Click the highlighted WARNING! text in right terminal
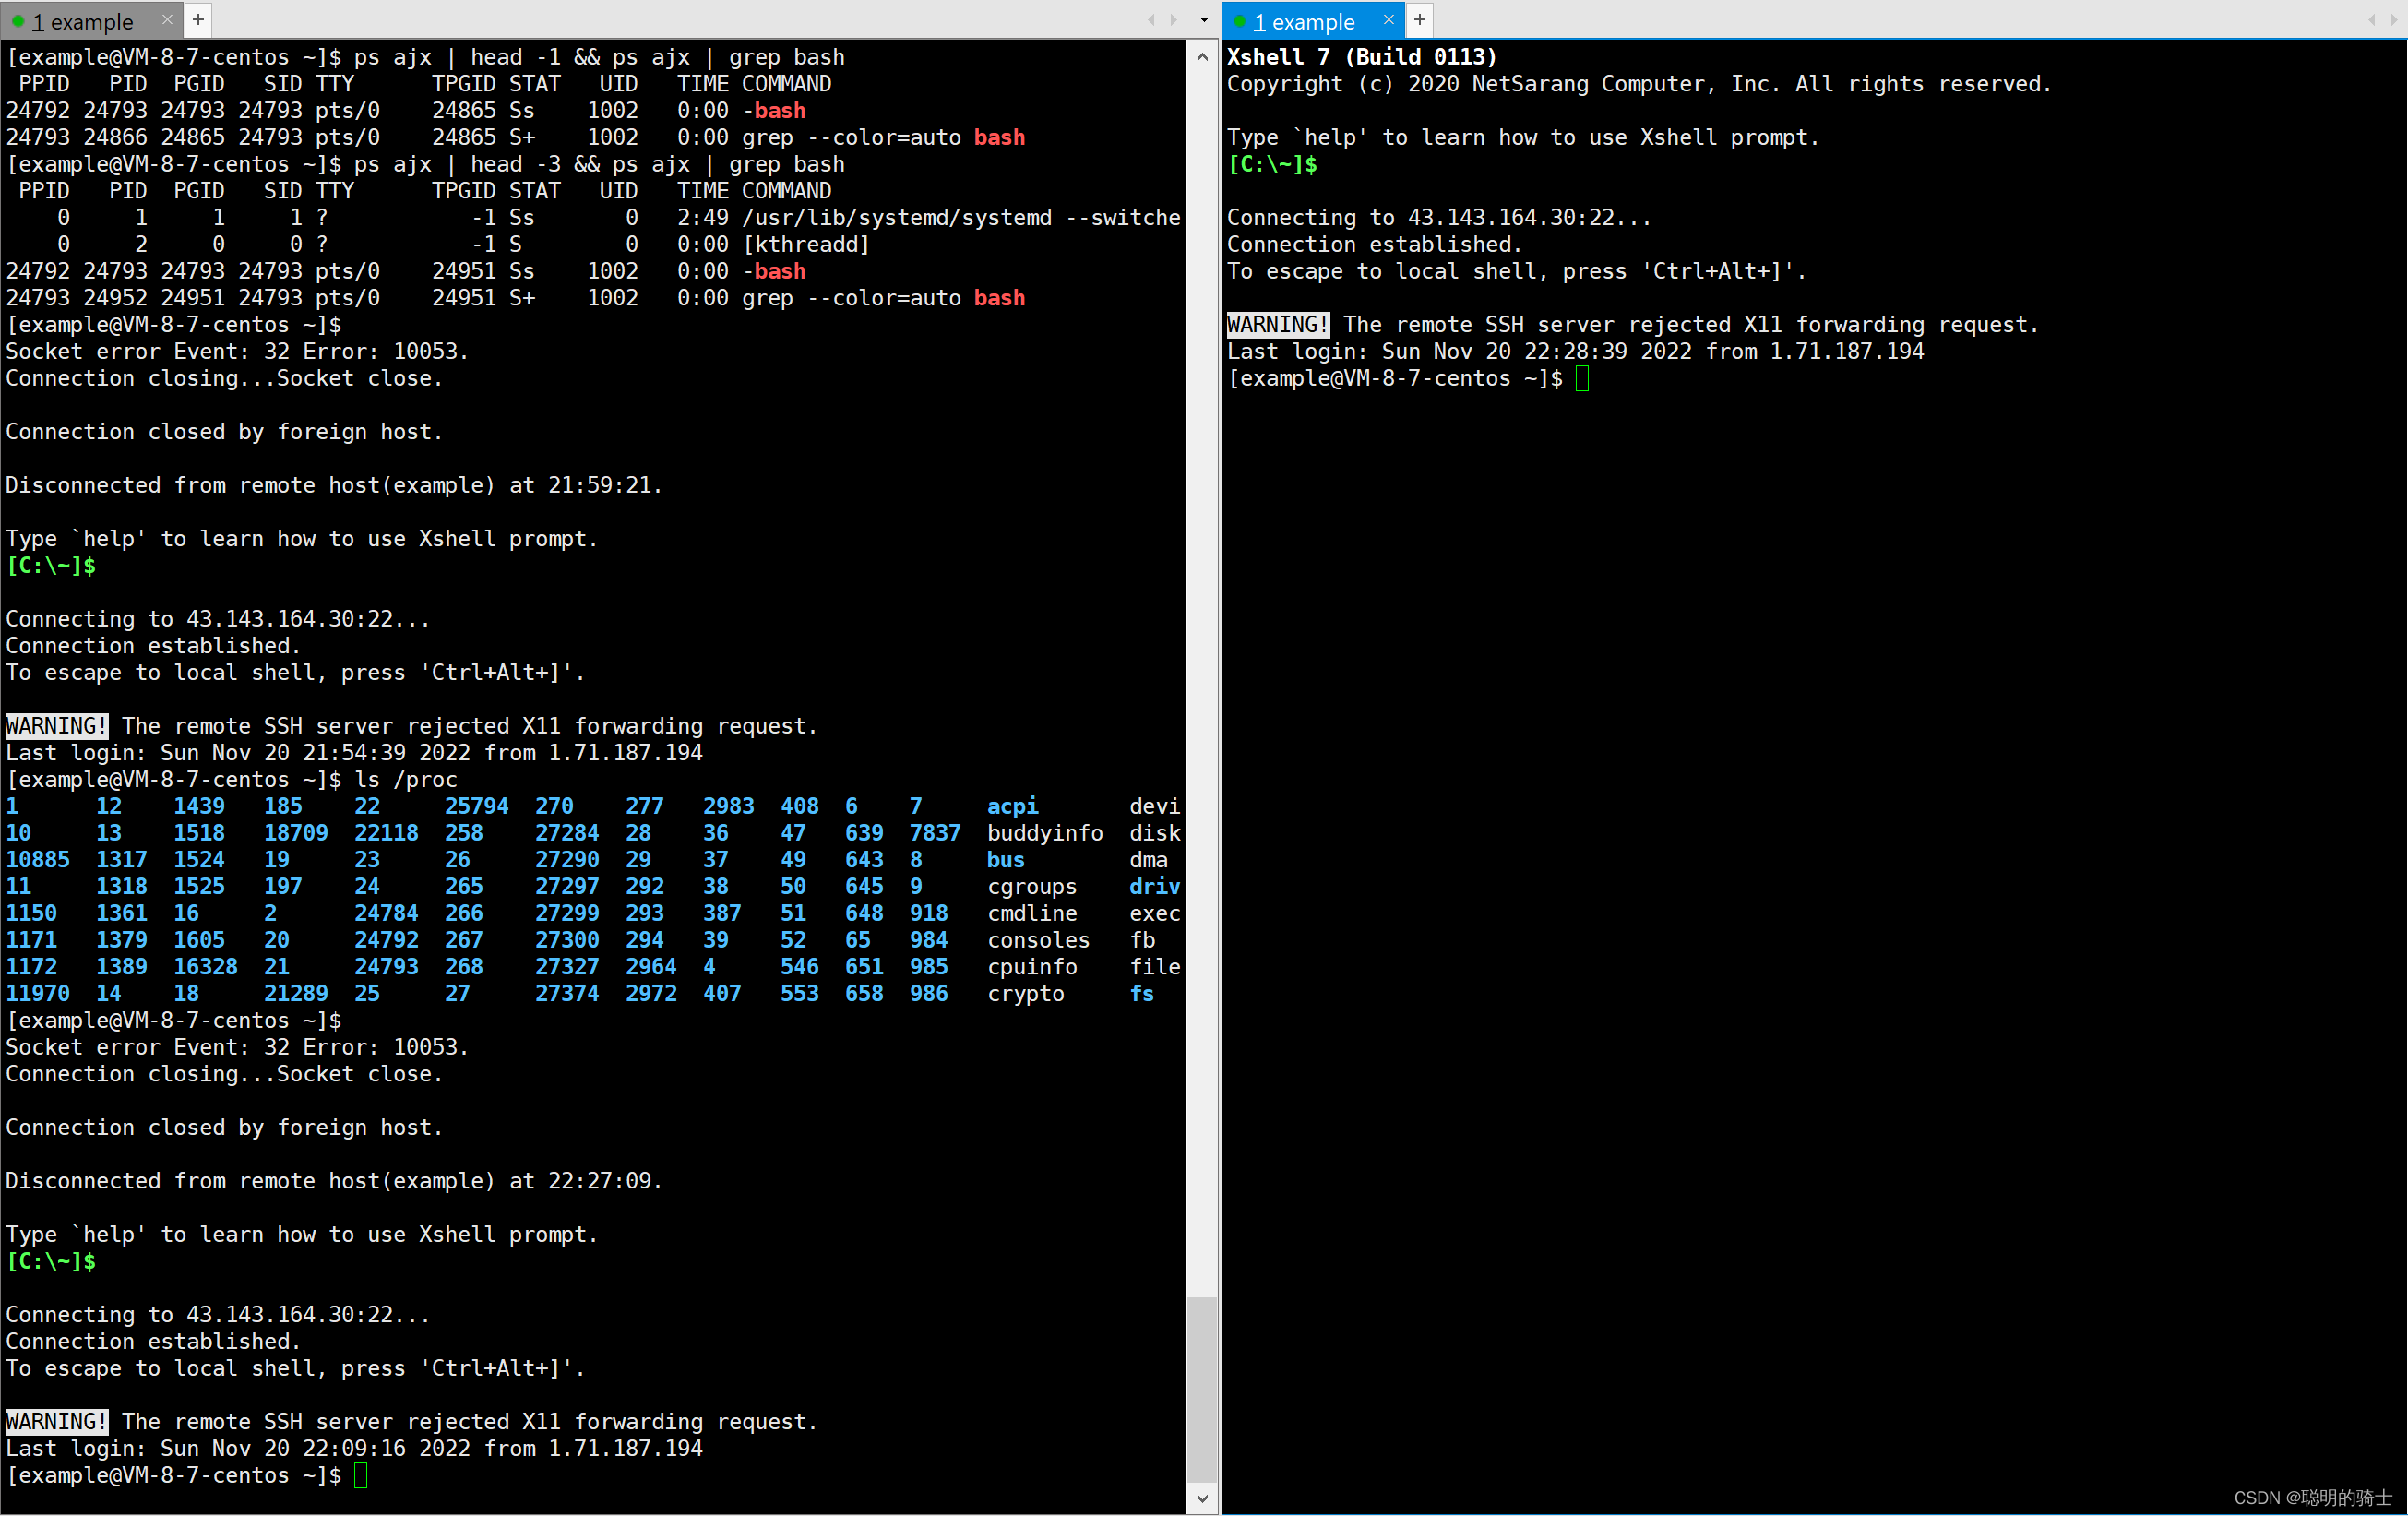 coord(1276,324)
